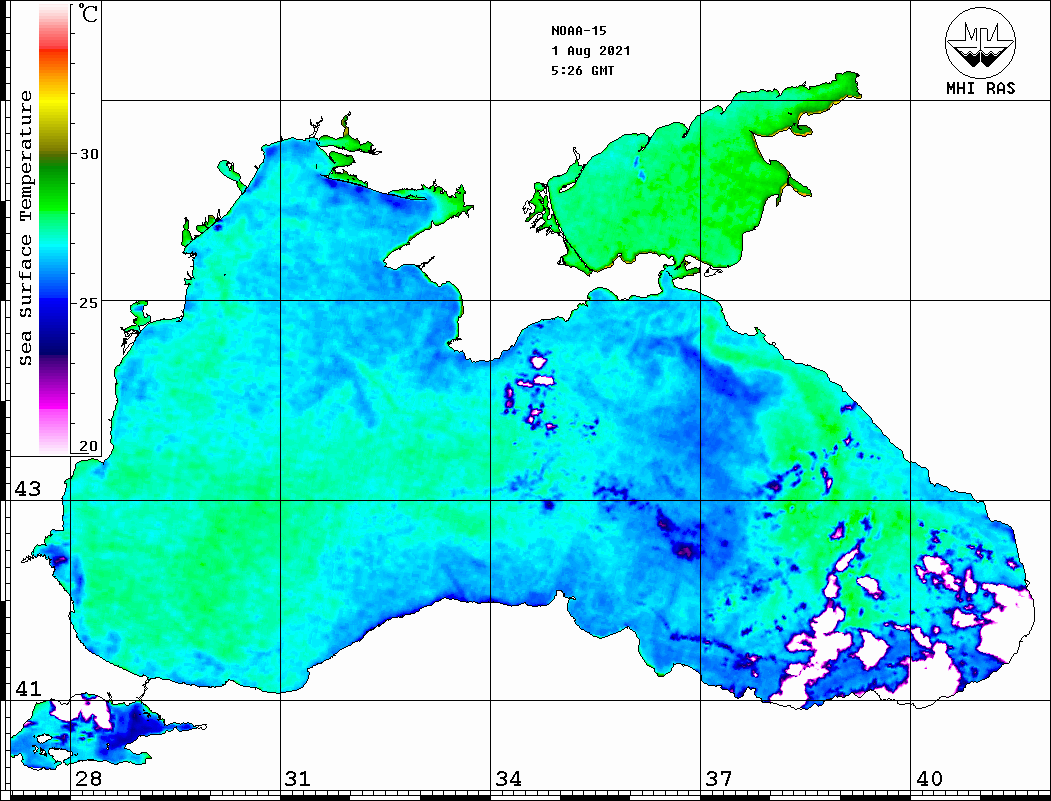This screenshot has width=1051, height=801.
Task: Click longitude label '37'
Action: pyautogui.click(x=719, y=778)
